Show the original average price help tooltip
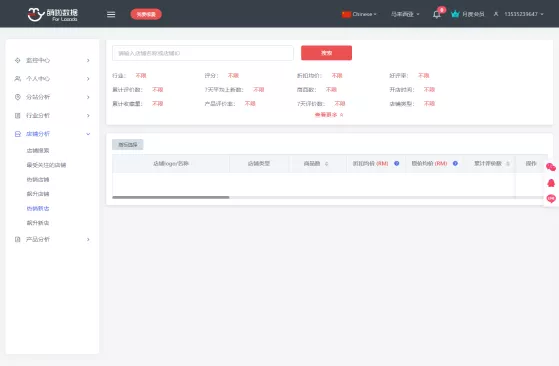Screen dimensions: 559x366 (455, 164)
